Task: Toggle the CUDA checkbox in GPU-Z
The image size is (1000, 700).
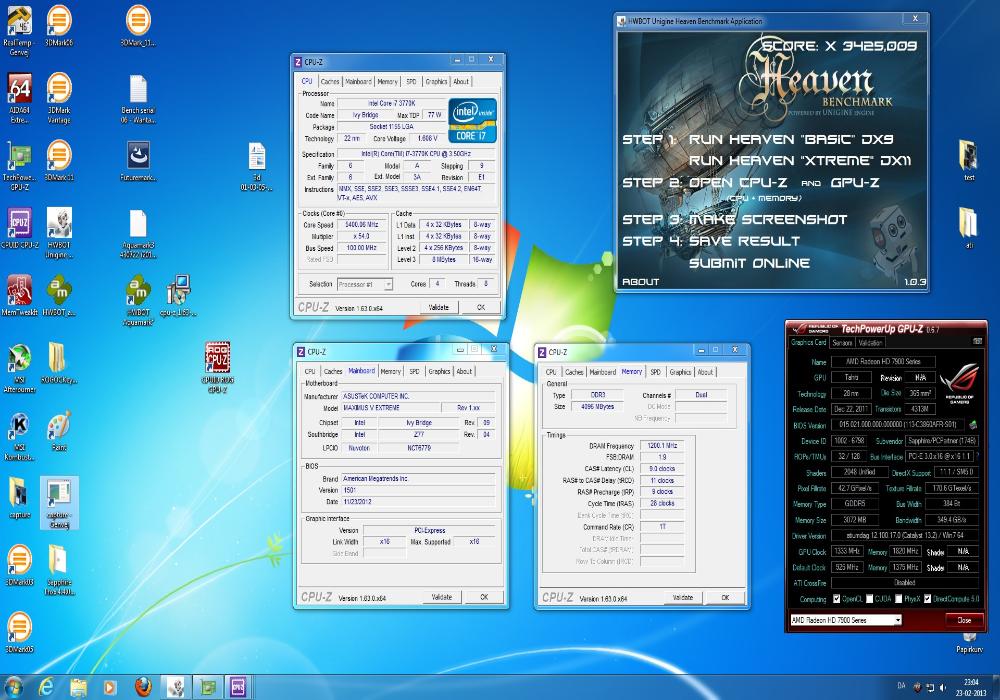Action: pyautogui.click(x=869, y=599)
